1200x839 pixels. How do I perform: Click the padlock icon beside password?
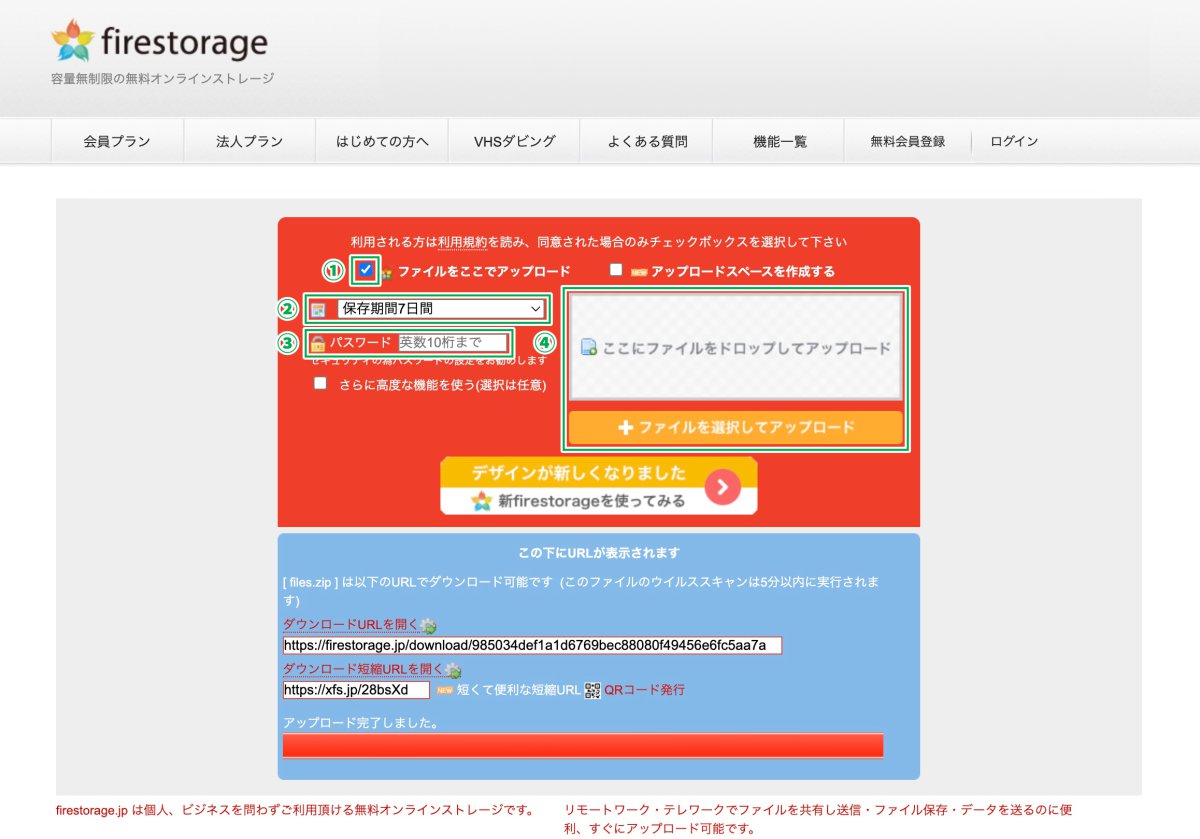point(318,343)
